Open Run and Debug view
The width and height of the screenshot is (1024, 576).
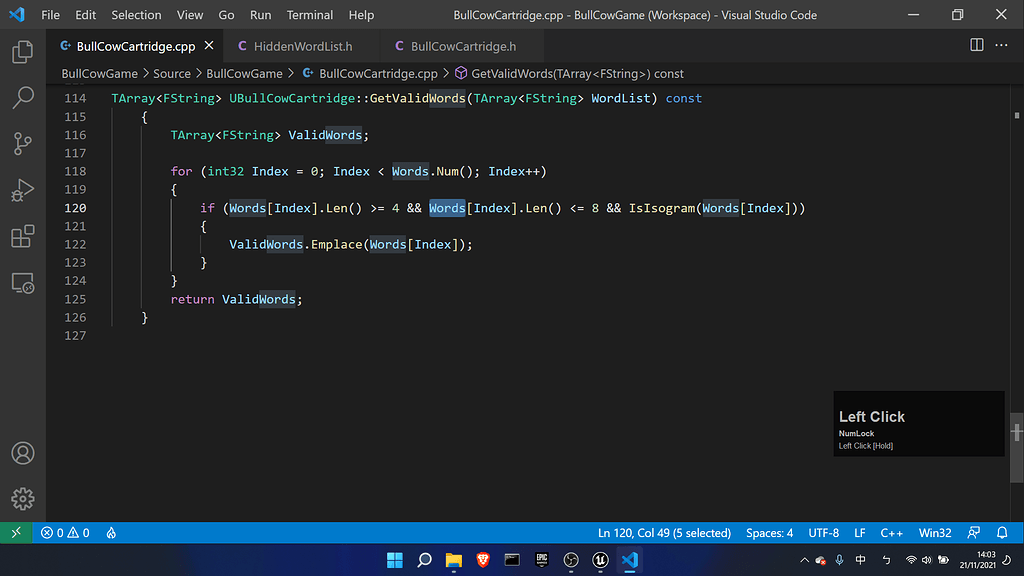(22, 190)
